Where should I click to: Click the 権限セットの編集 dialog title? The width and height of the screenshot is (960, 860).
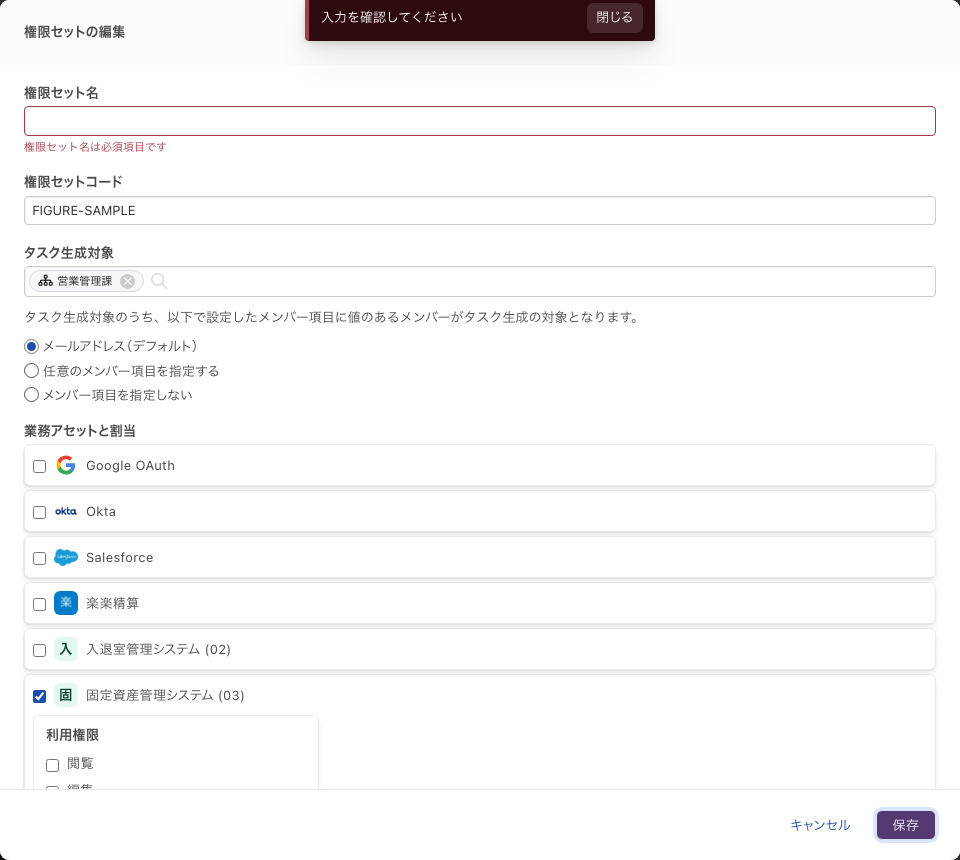[75, 32]
